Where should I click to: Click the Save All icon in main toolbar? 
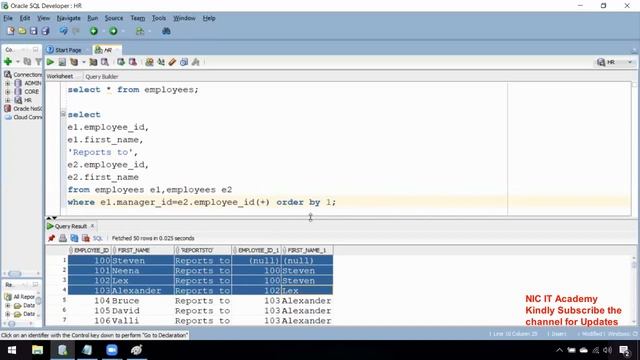point(45,31)
